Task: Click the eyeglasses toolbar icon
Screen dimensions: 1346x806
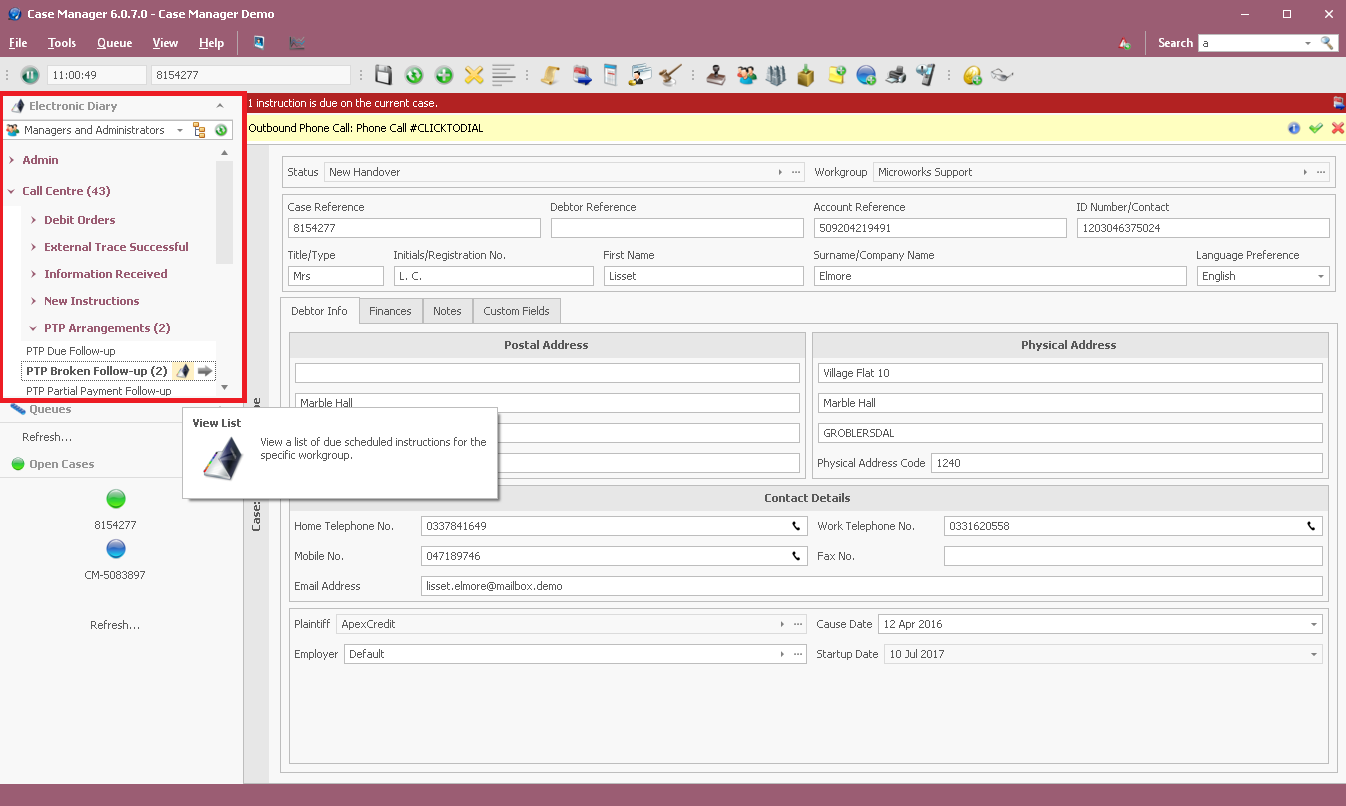Action: [1002, 75]
